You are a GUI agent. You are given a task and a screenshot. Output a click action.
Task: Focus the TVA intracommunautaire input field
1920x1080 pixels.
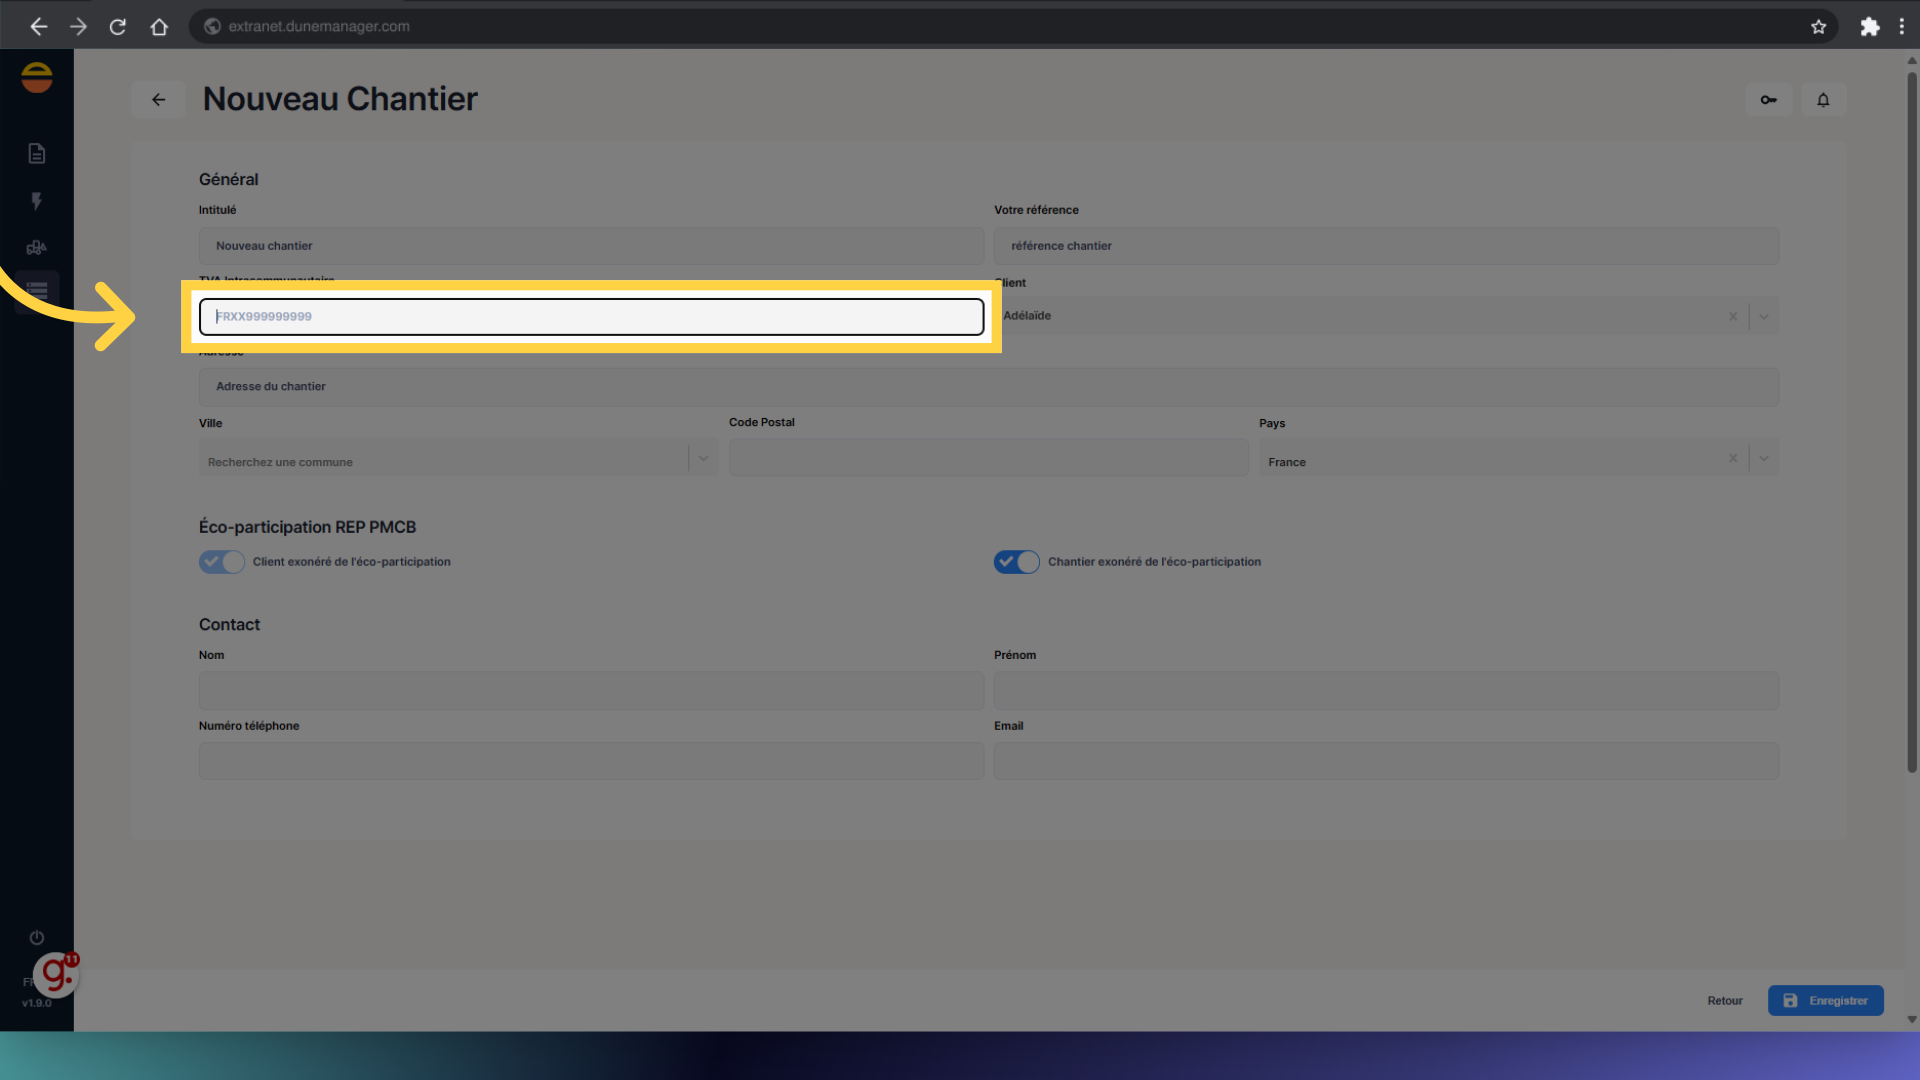[x=591, y=317]
